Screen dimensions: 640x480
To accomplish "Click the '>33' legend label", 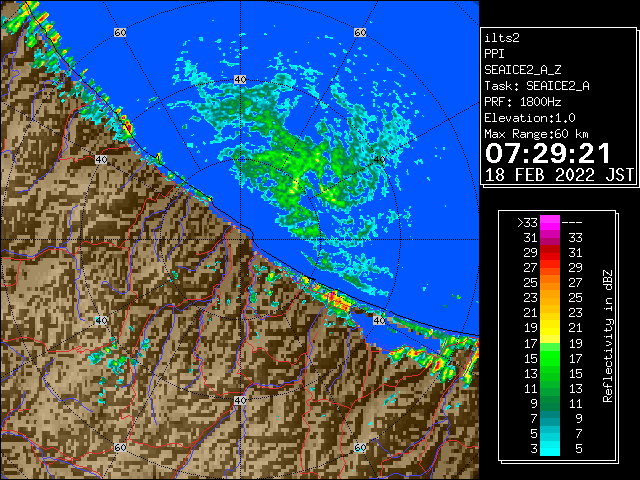I will tap(527, 223).
